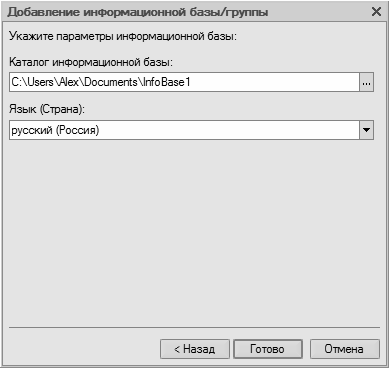Image resolution: width=389 pixels, height=368 pixels.
Task: Click the русский (Россия) text value
Action: click(55, 130)
